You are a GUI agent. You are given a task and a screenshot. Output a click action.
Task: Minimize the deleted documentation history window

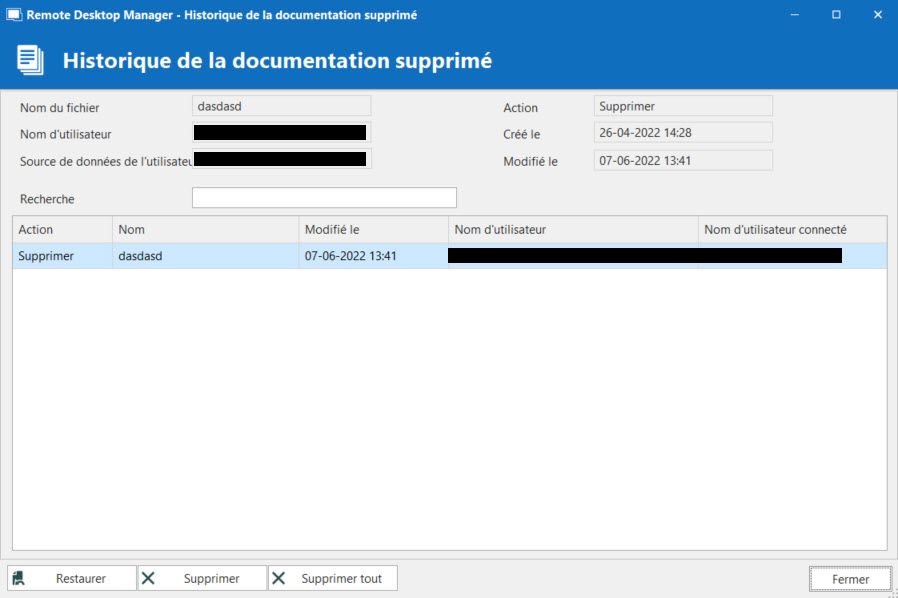tap(796, 15)
